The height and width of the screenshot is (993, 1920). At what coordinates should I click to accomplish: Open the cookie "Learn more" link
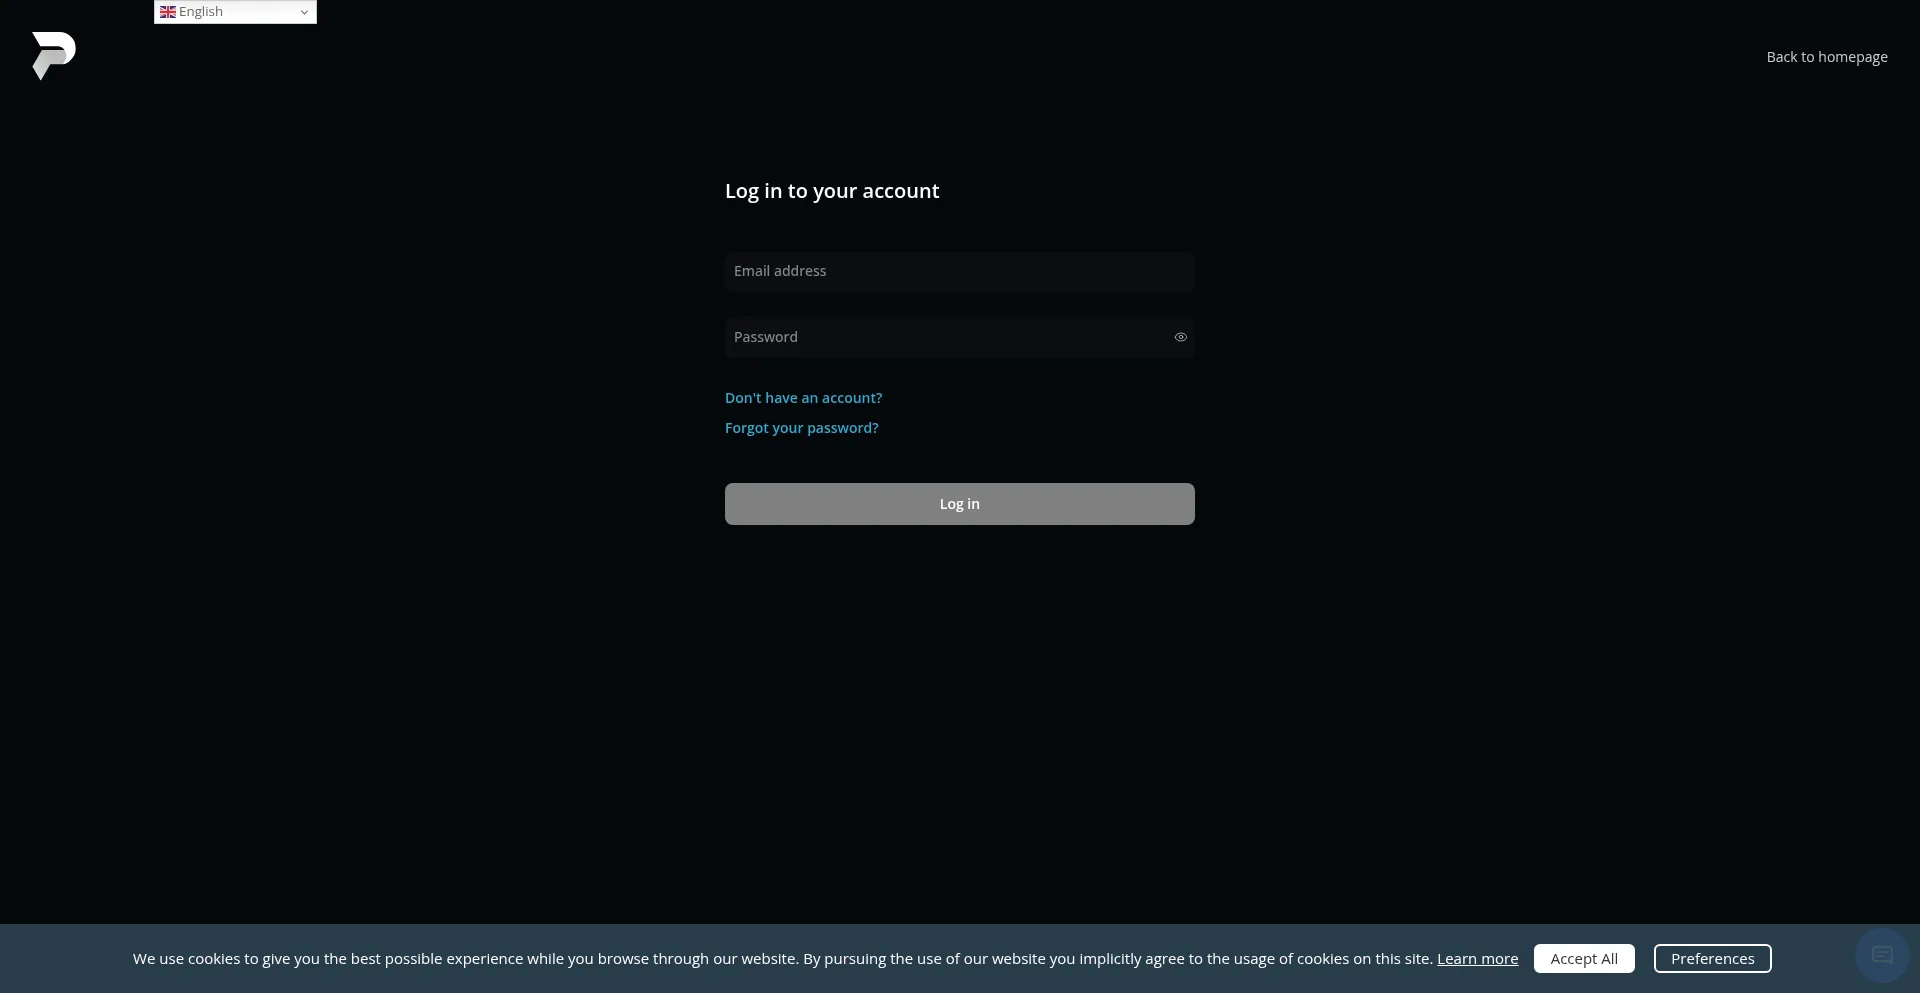click(x=1477, y=959)
